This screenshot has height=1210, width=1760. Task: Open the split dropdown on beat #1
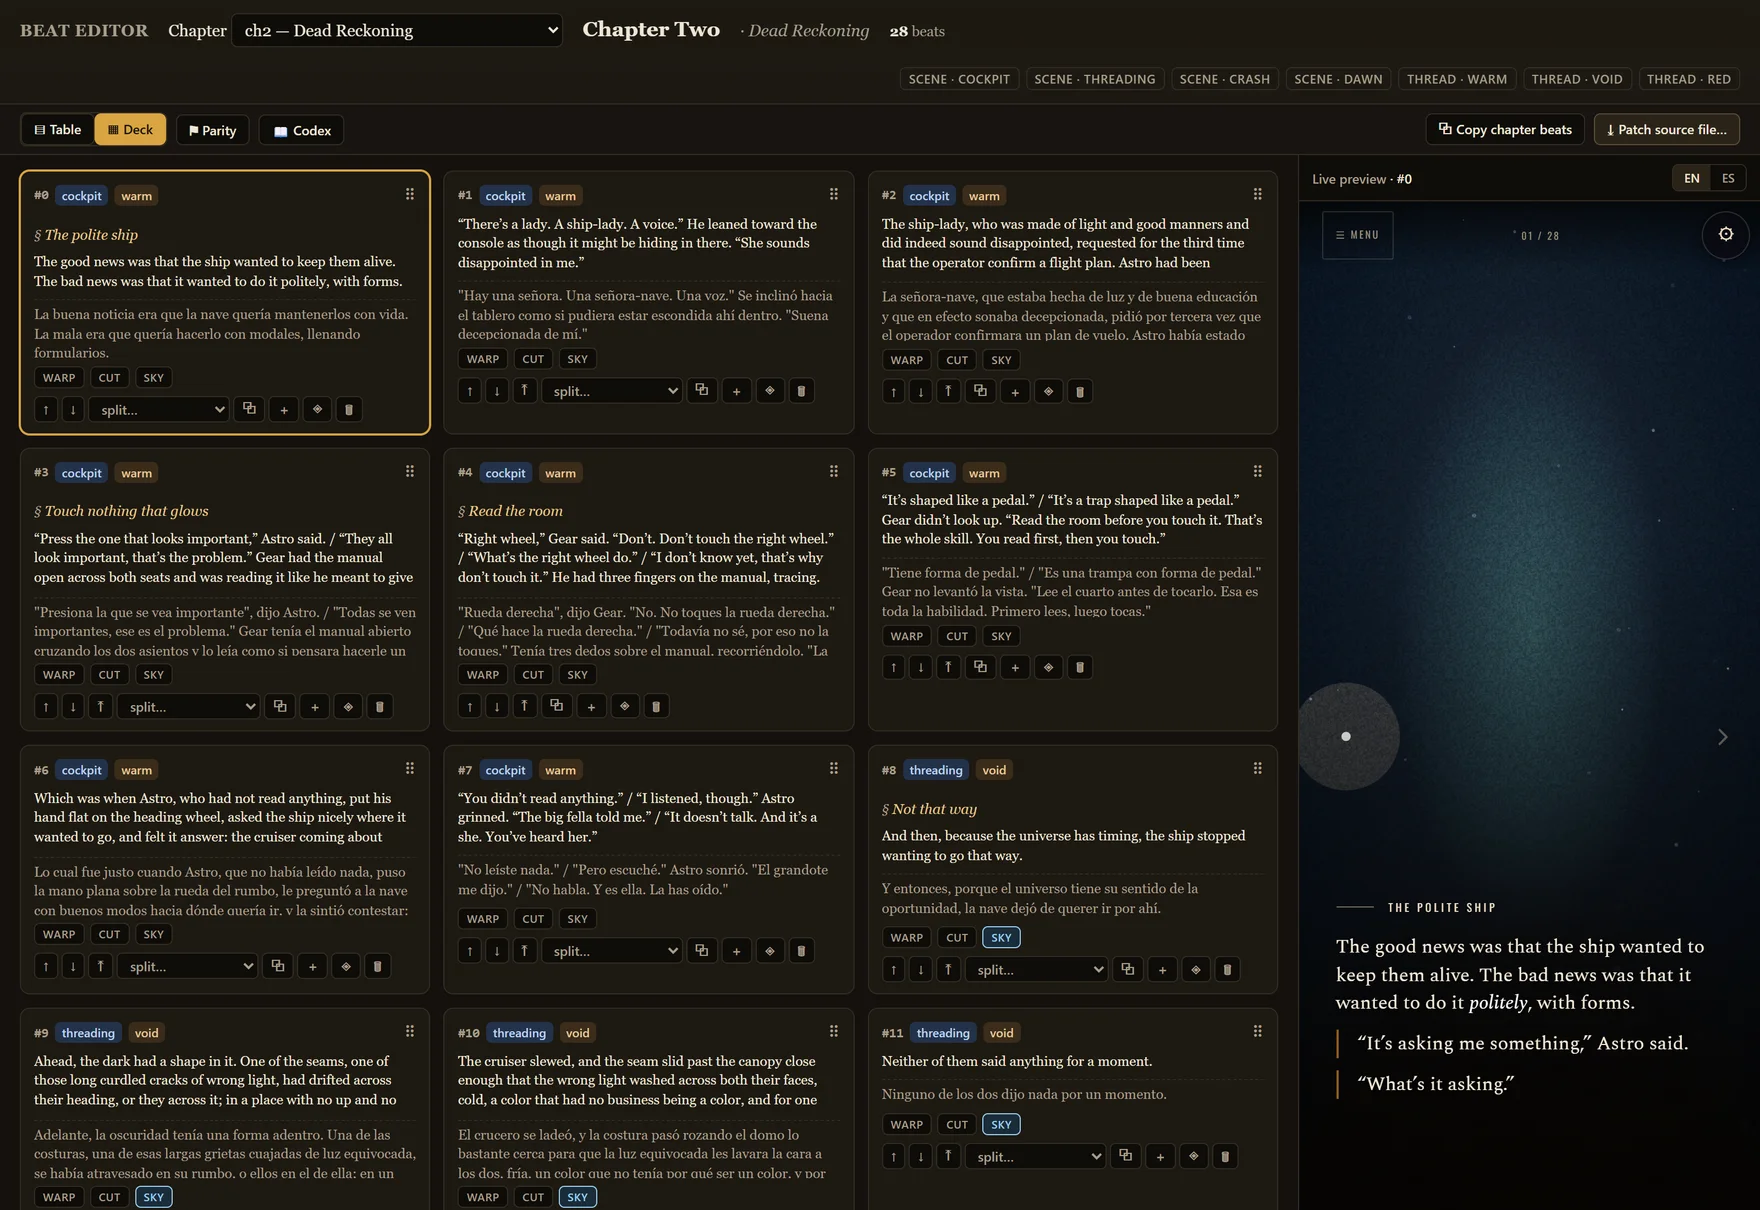(x=612, y=391)
